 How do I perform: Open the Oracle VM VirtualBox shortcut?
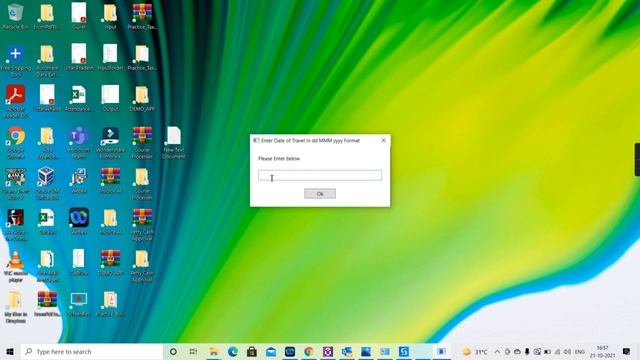coord(47,184)
